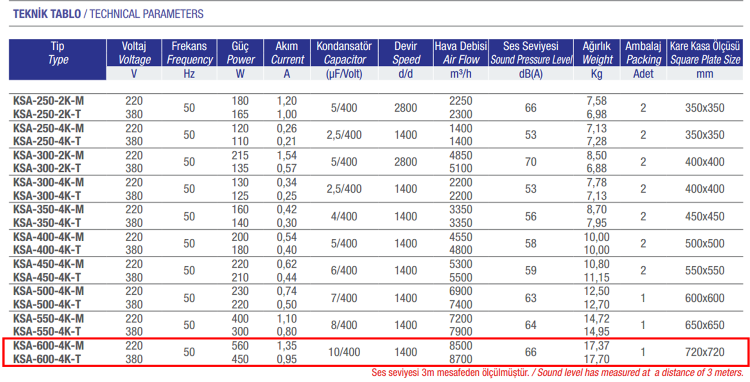Image resolution: width=750 pixels, height=382 pixels.
Task: Click model name KSA-450-4K-T
Action: [47, 277]
